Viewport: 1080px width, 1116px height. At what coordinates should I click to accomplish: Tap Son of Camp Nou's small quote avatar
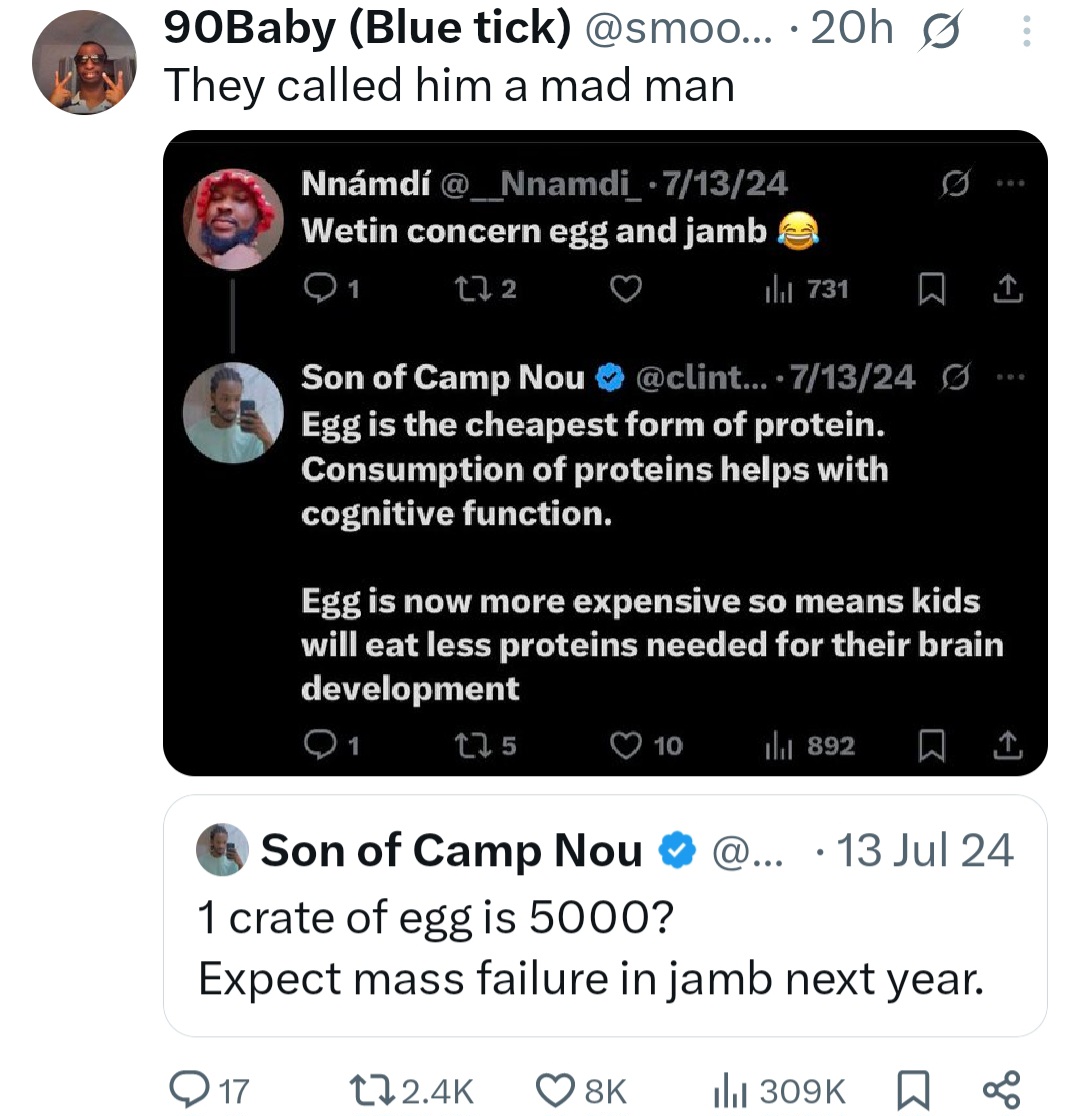point(222,849)
